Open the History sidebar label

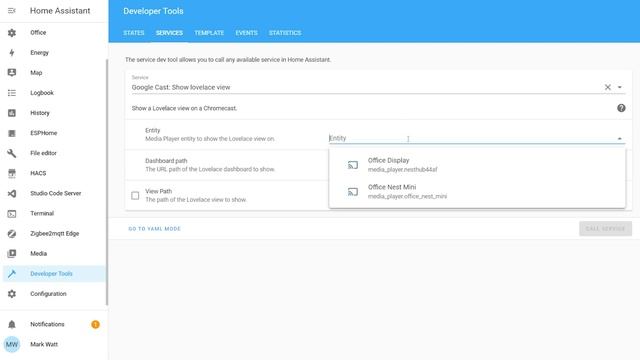(40, 113)
